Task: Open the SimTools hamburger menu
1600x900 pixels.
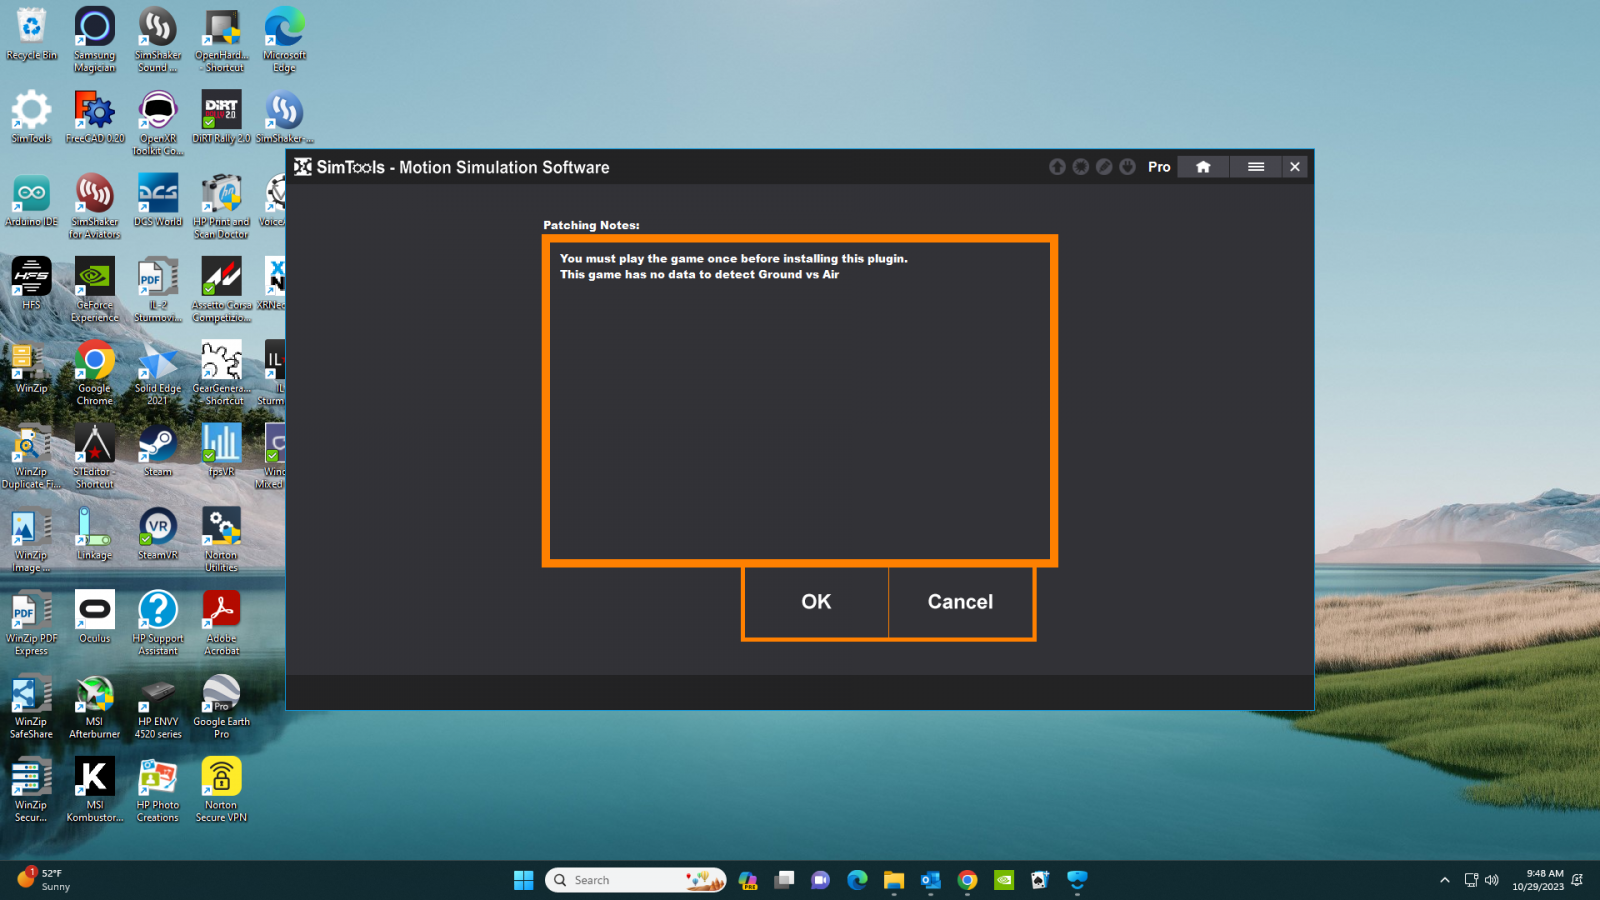Action: coord(1256,167)
